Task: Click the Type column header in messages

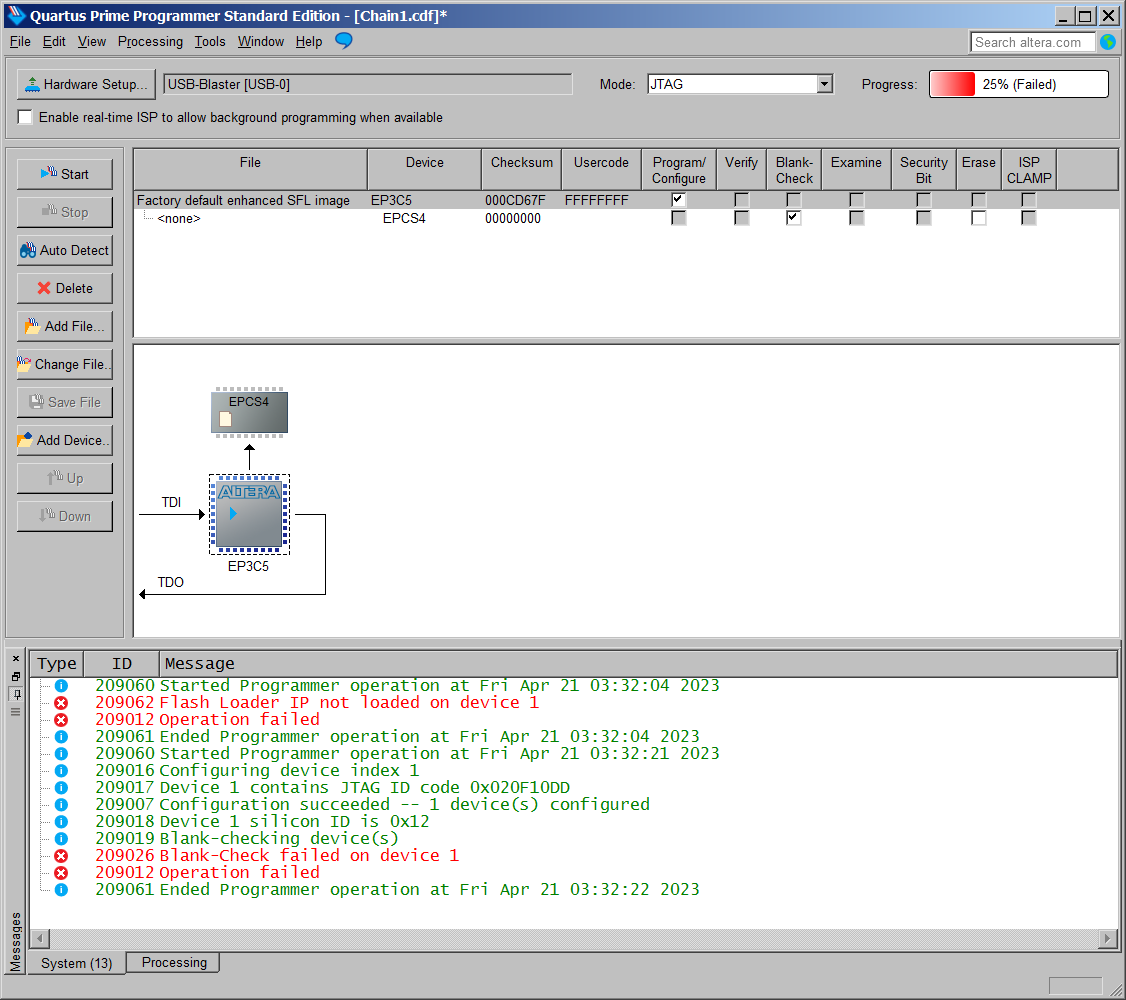Action: (x=57, y=664)
